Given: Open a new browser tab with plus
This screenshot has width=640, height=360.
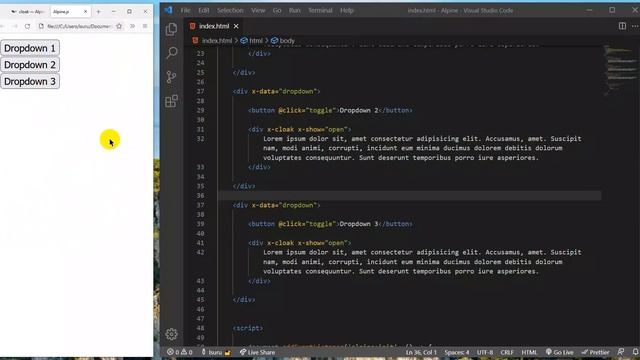Looking at the screenshot, I should (x=98, y=12).
